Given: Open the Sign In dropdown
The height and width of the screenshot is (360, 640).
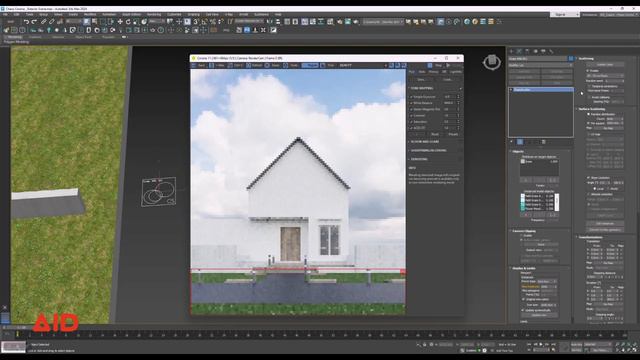Looking at the screenshot, I should [x=565, y=15].
